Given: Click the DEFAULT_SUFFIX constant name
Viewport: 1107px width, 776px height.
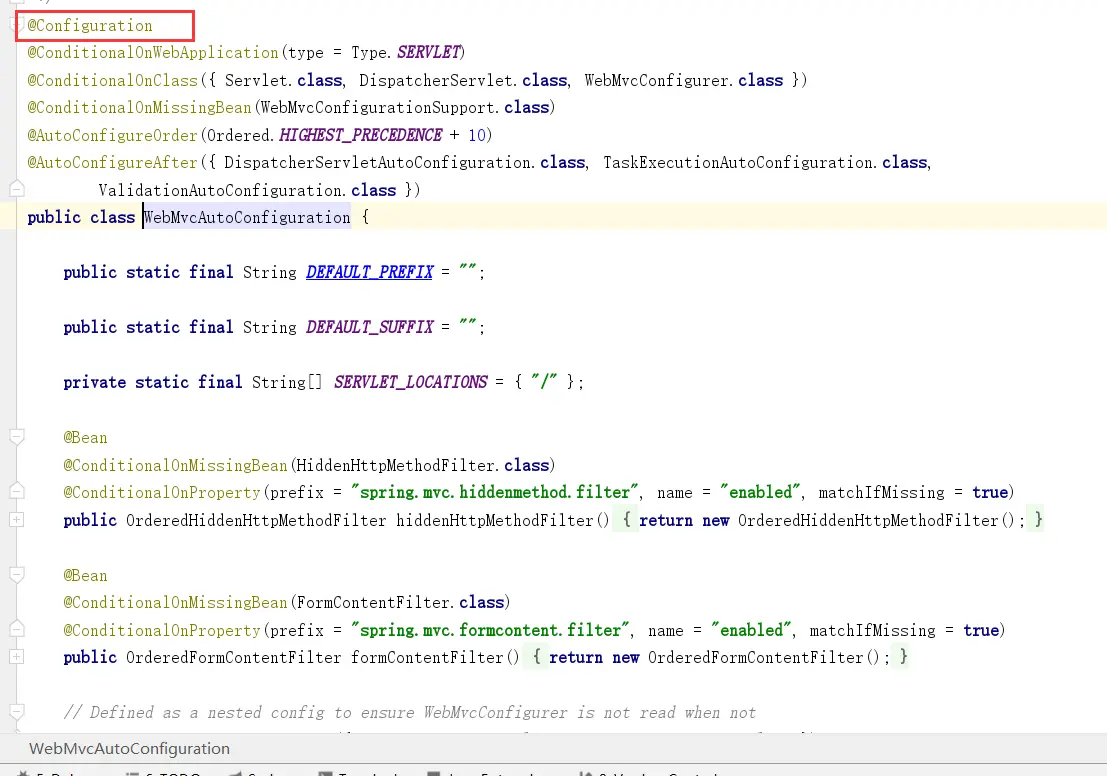Looking at the screenshot, I should point(369,327).
